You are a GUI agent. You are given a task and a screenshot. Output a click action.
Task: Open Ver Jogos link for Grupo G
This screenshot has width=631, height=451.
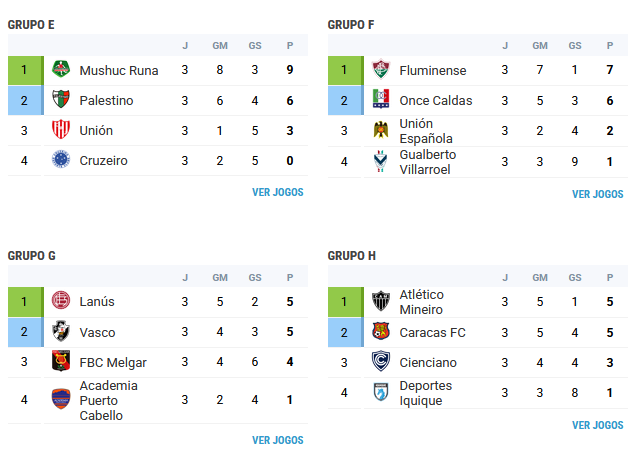point(277,439)
